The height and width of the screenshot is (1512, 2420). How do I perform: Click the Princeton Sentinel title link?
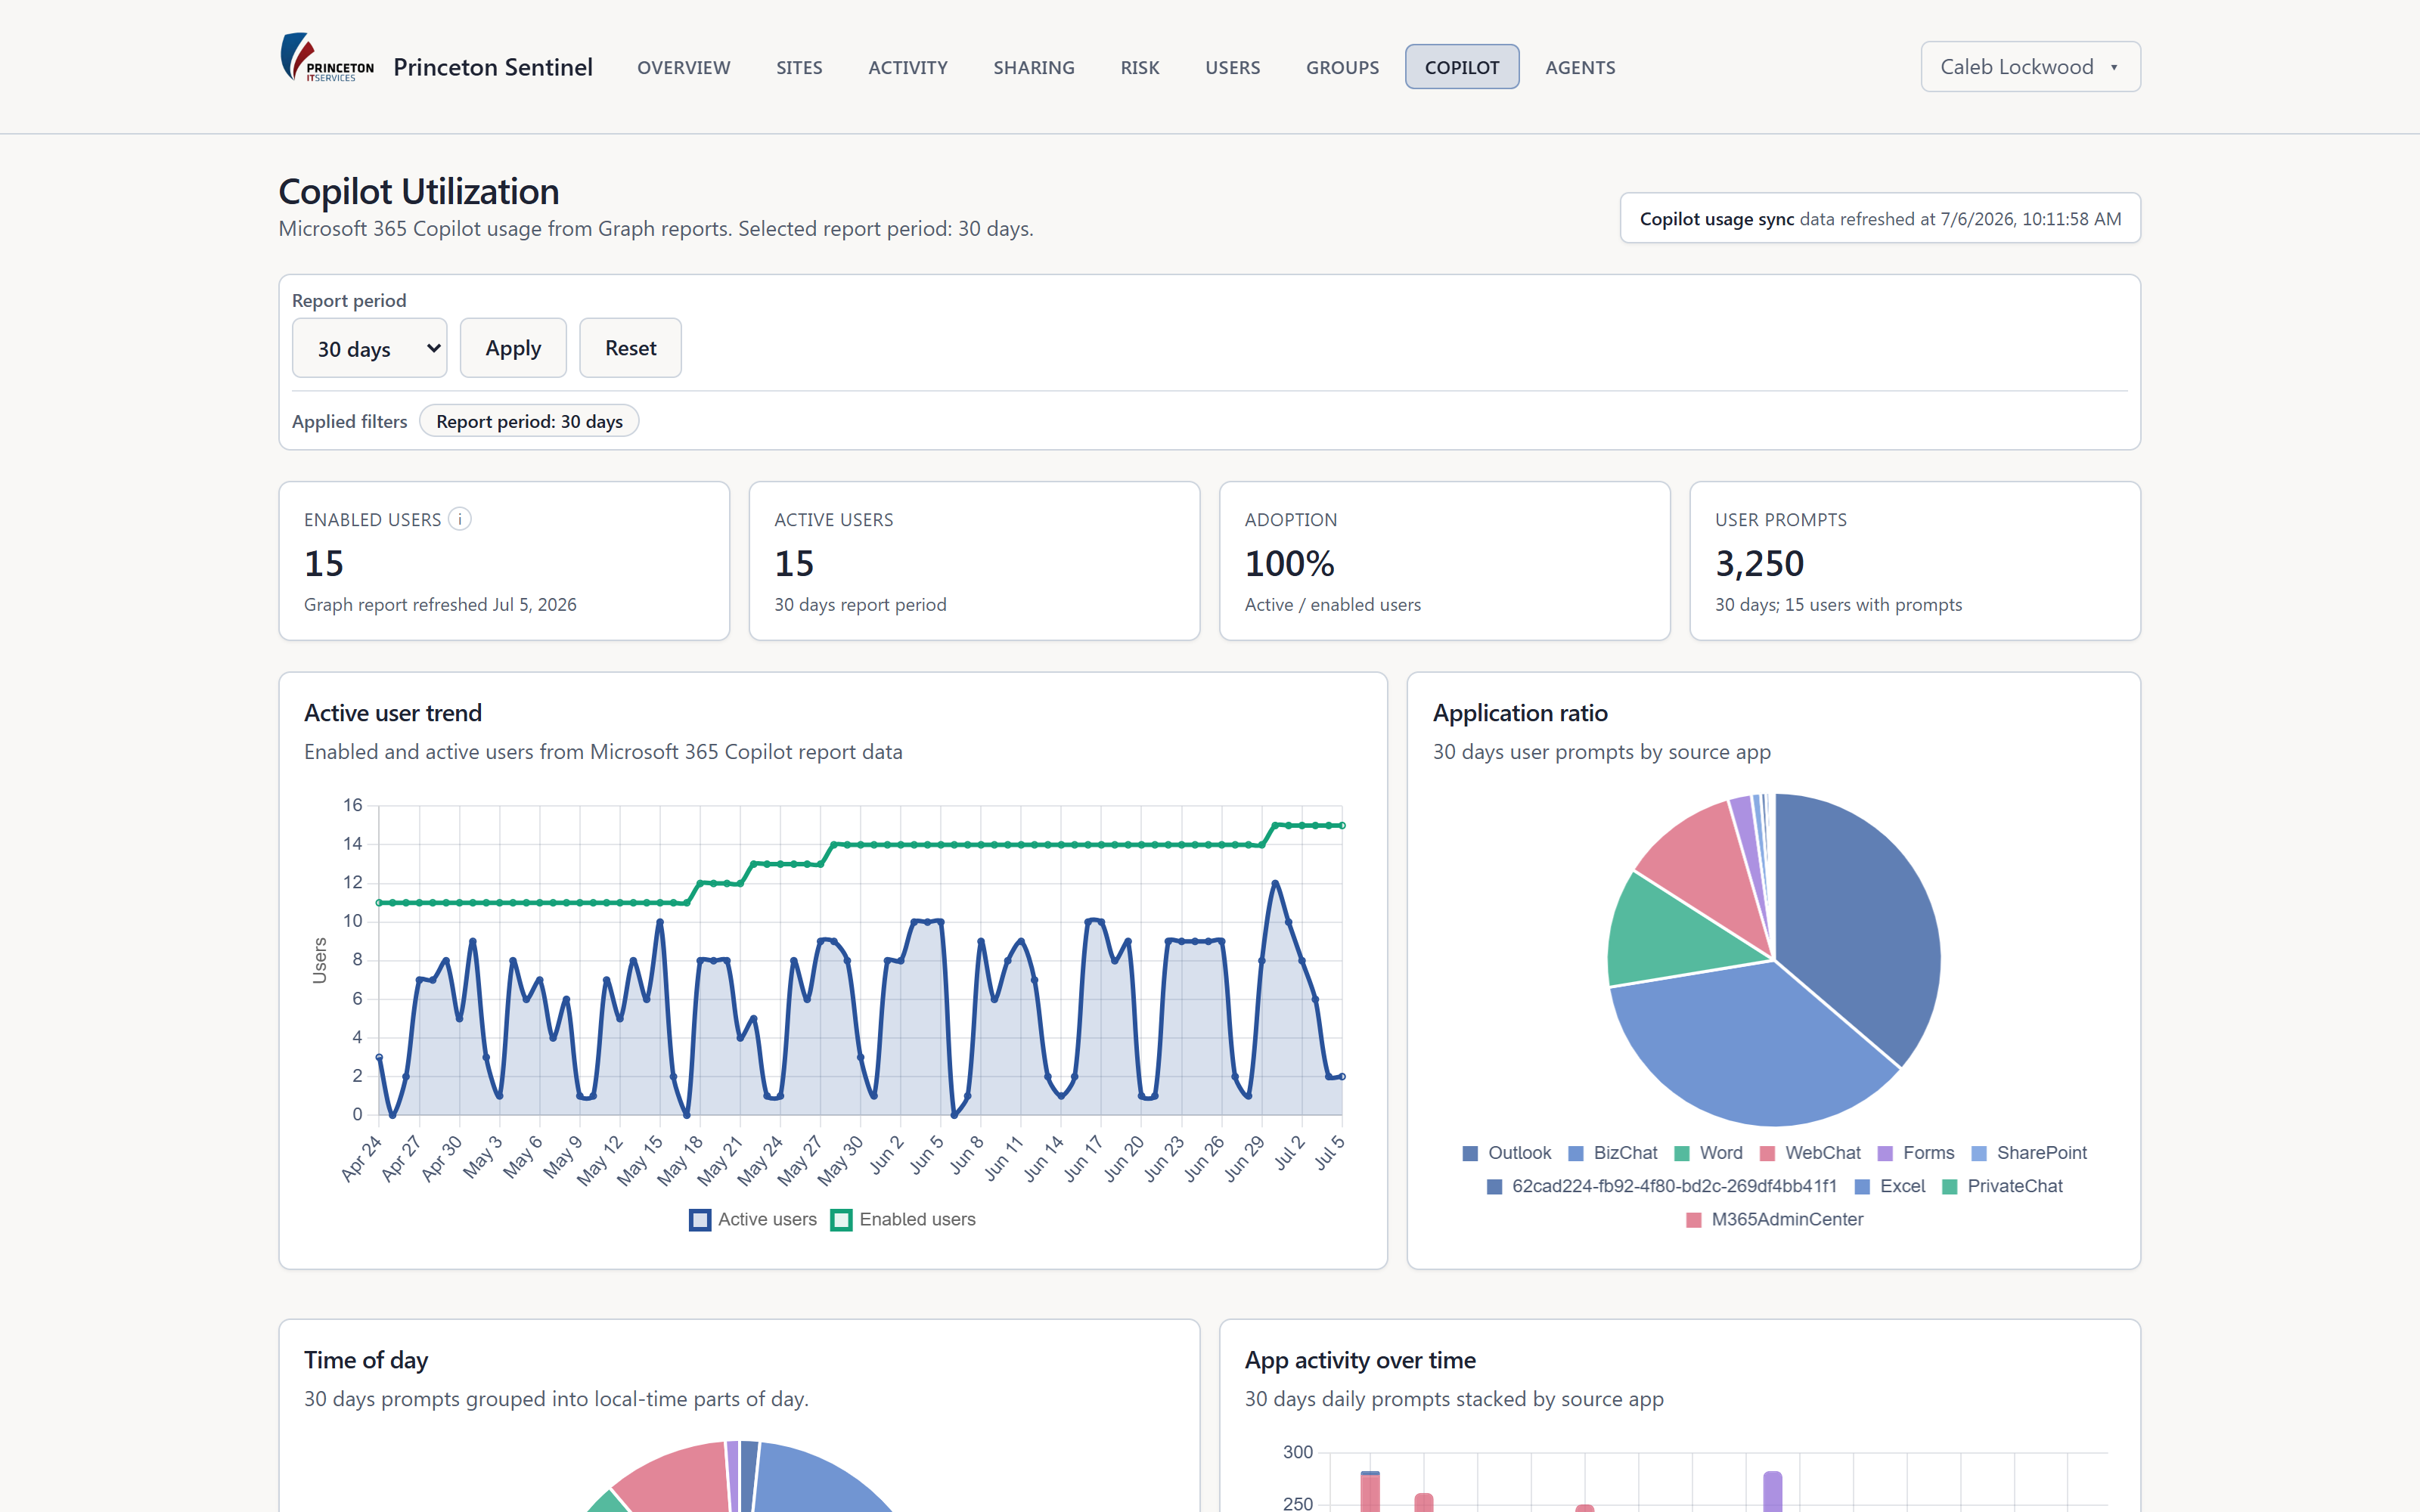point(493,67)
